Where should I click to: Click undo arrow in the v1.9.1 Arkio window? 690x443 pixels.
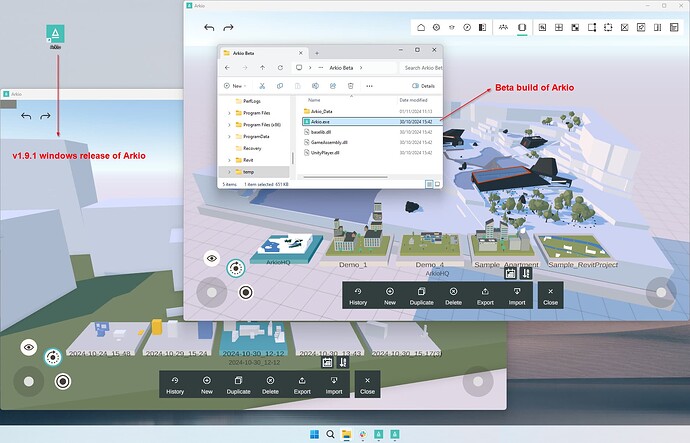pyautogui.click(x=26, y=116)
